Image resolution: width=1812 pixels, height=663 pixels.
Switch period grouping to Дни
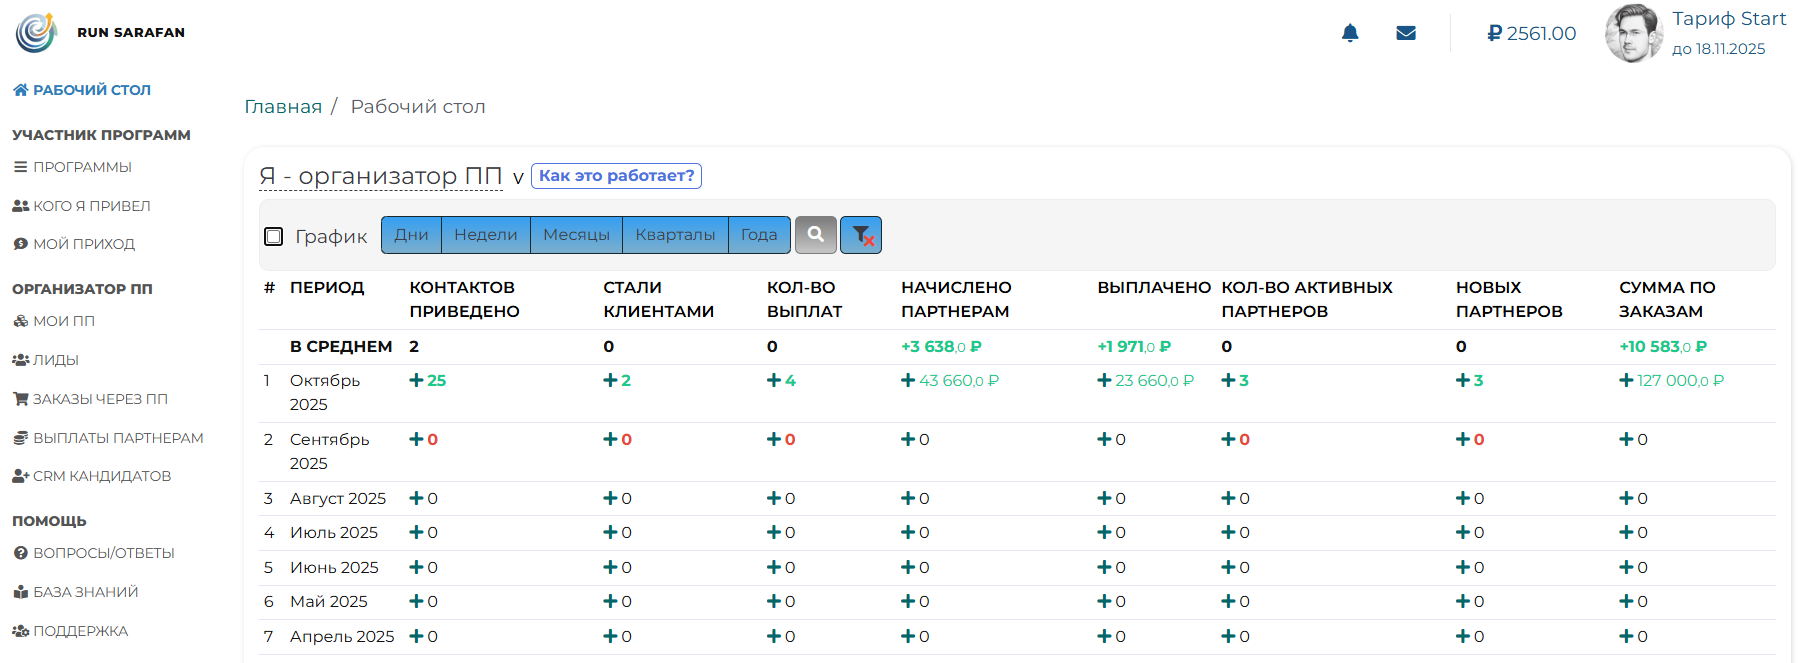(x=411, y=235)
